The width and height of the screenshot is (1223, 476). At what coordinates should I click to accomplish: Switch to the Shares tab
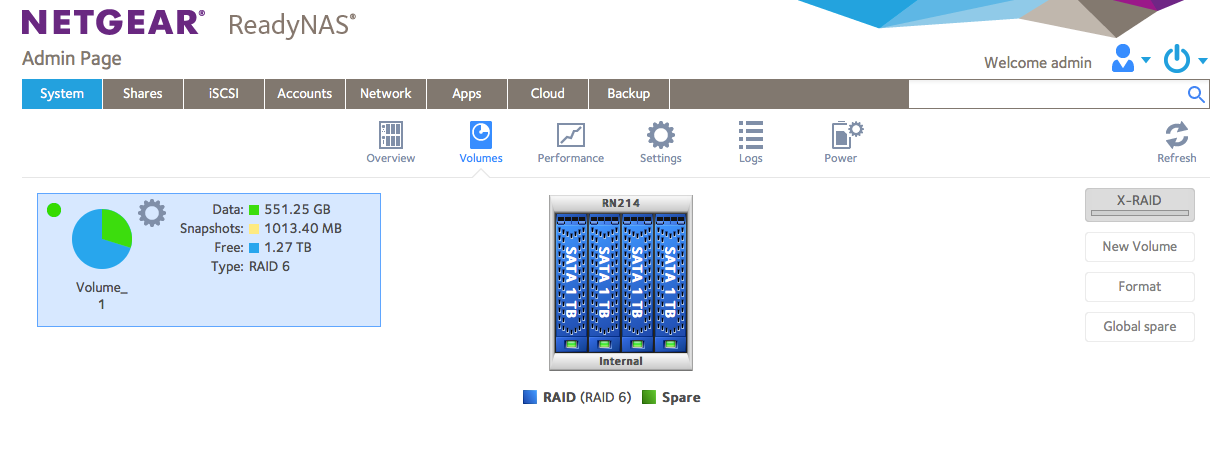coord(143,94)
